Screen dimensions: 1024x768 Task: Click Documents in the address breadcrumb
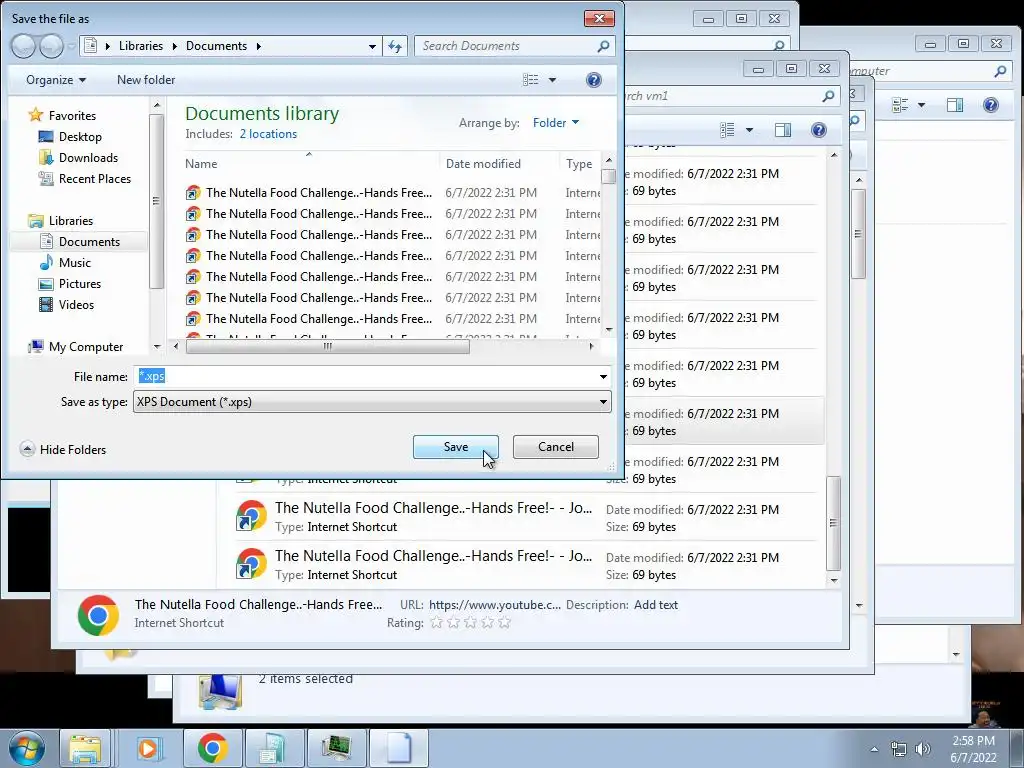coord(216,46)
